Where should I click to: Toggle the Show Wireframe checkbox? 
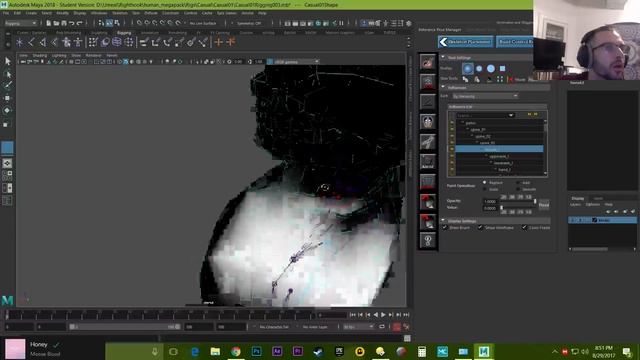[x=480, y=227]
